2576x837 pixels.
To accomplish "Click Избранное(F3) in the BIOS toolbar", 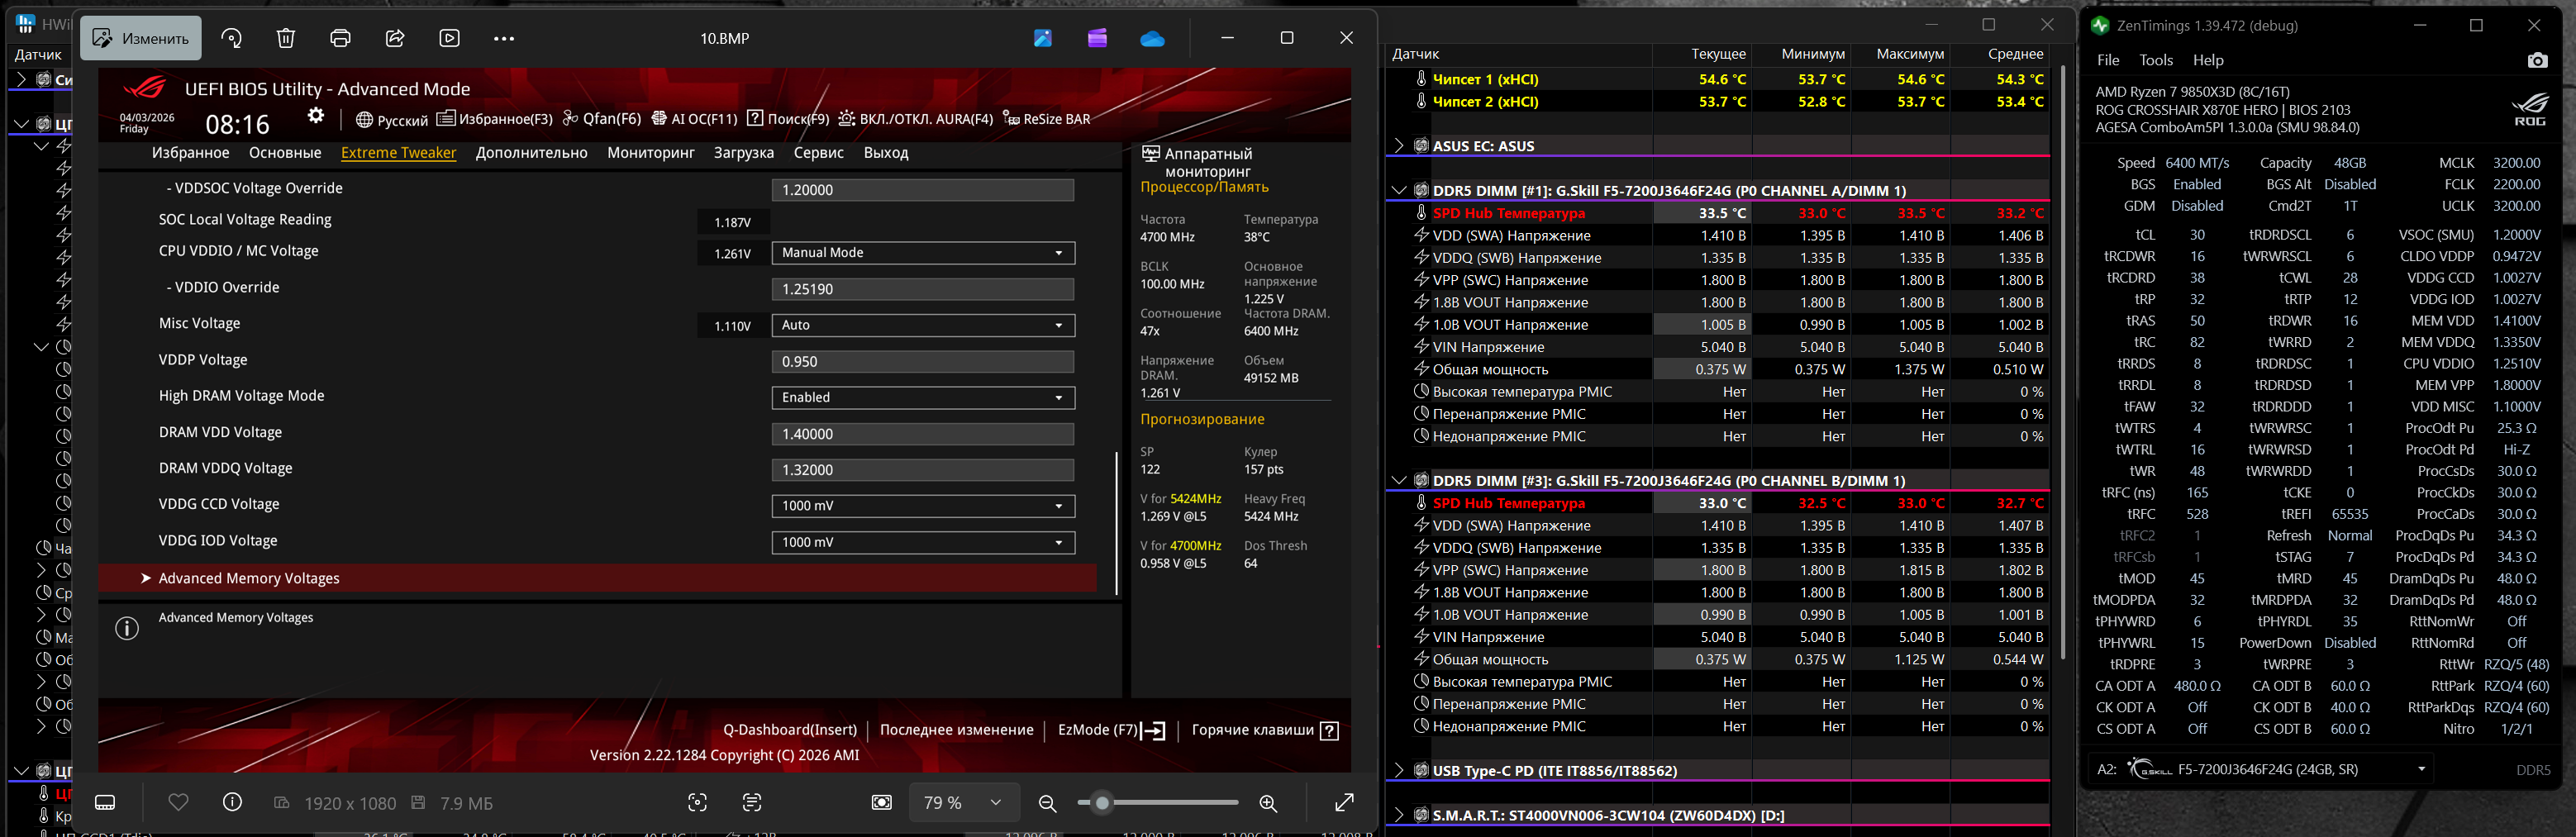I will coord(495,119).
